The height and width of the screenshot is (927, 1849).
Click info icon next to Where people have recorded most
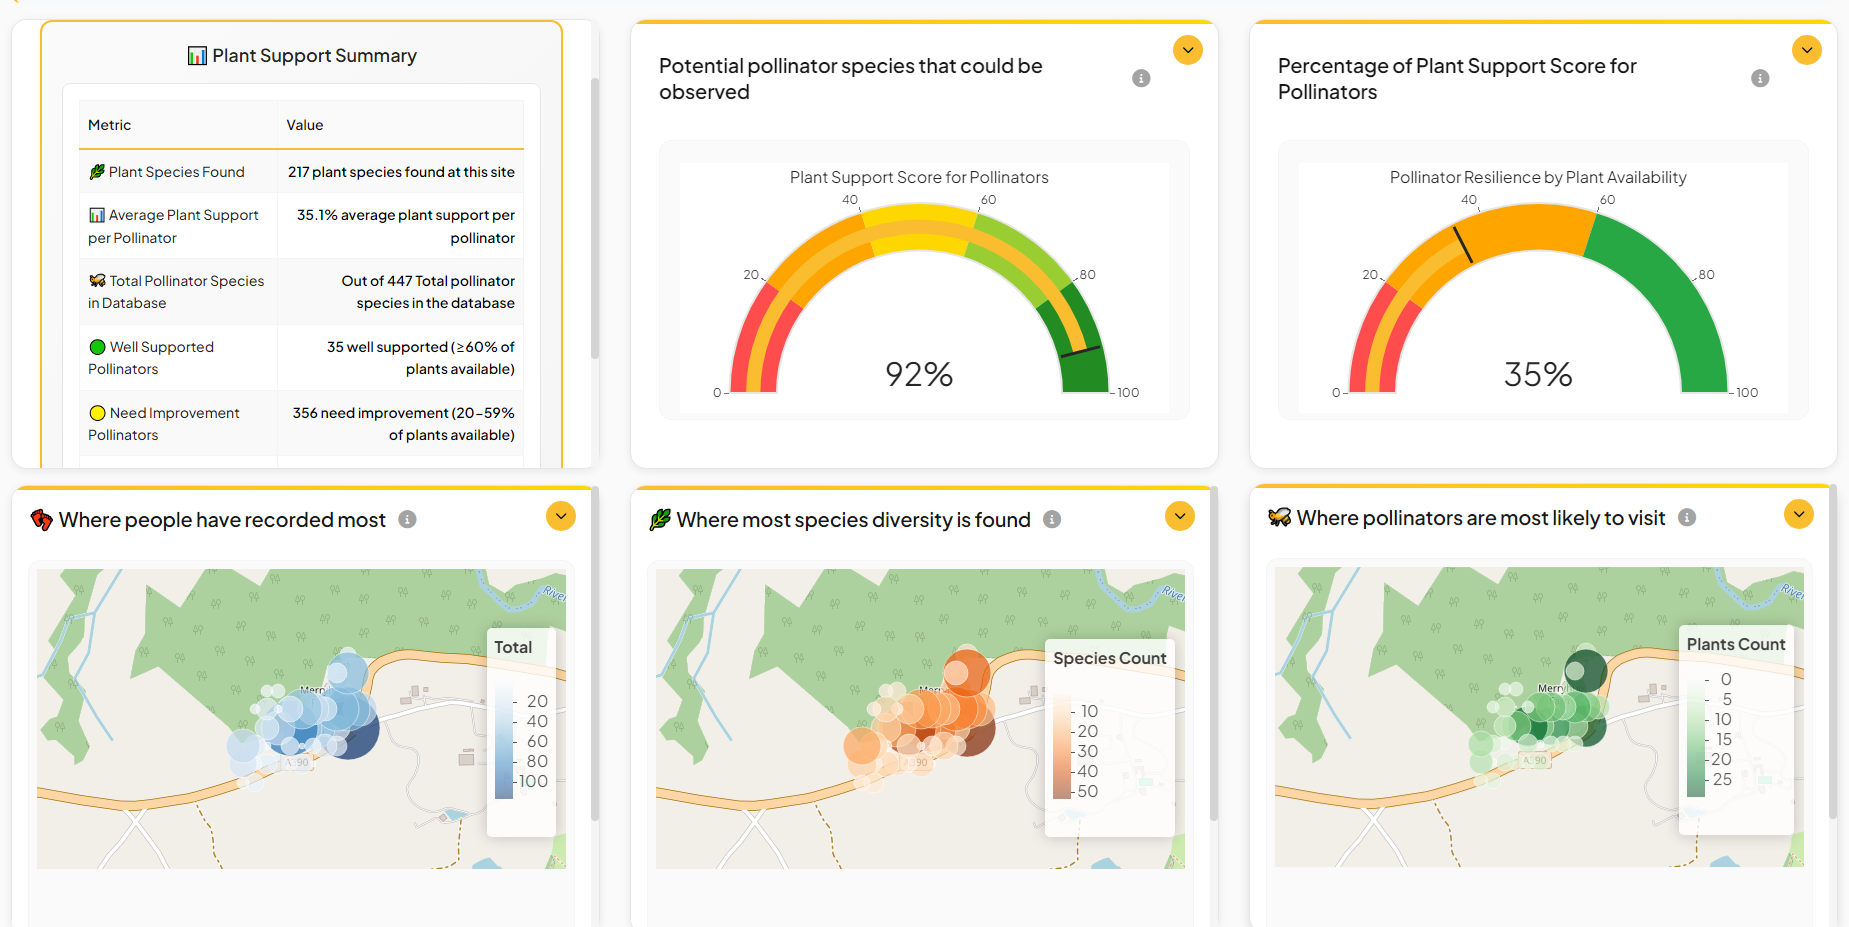[407, 519]
